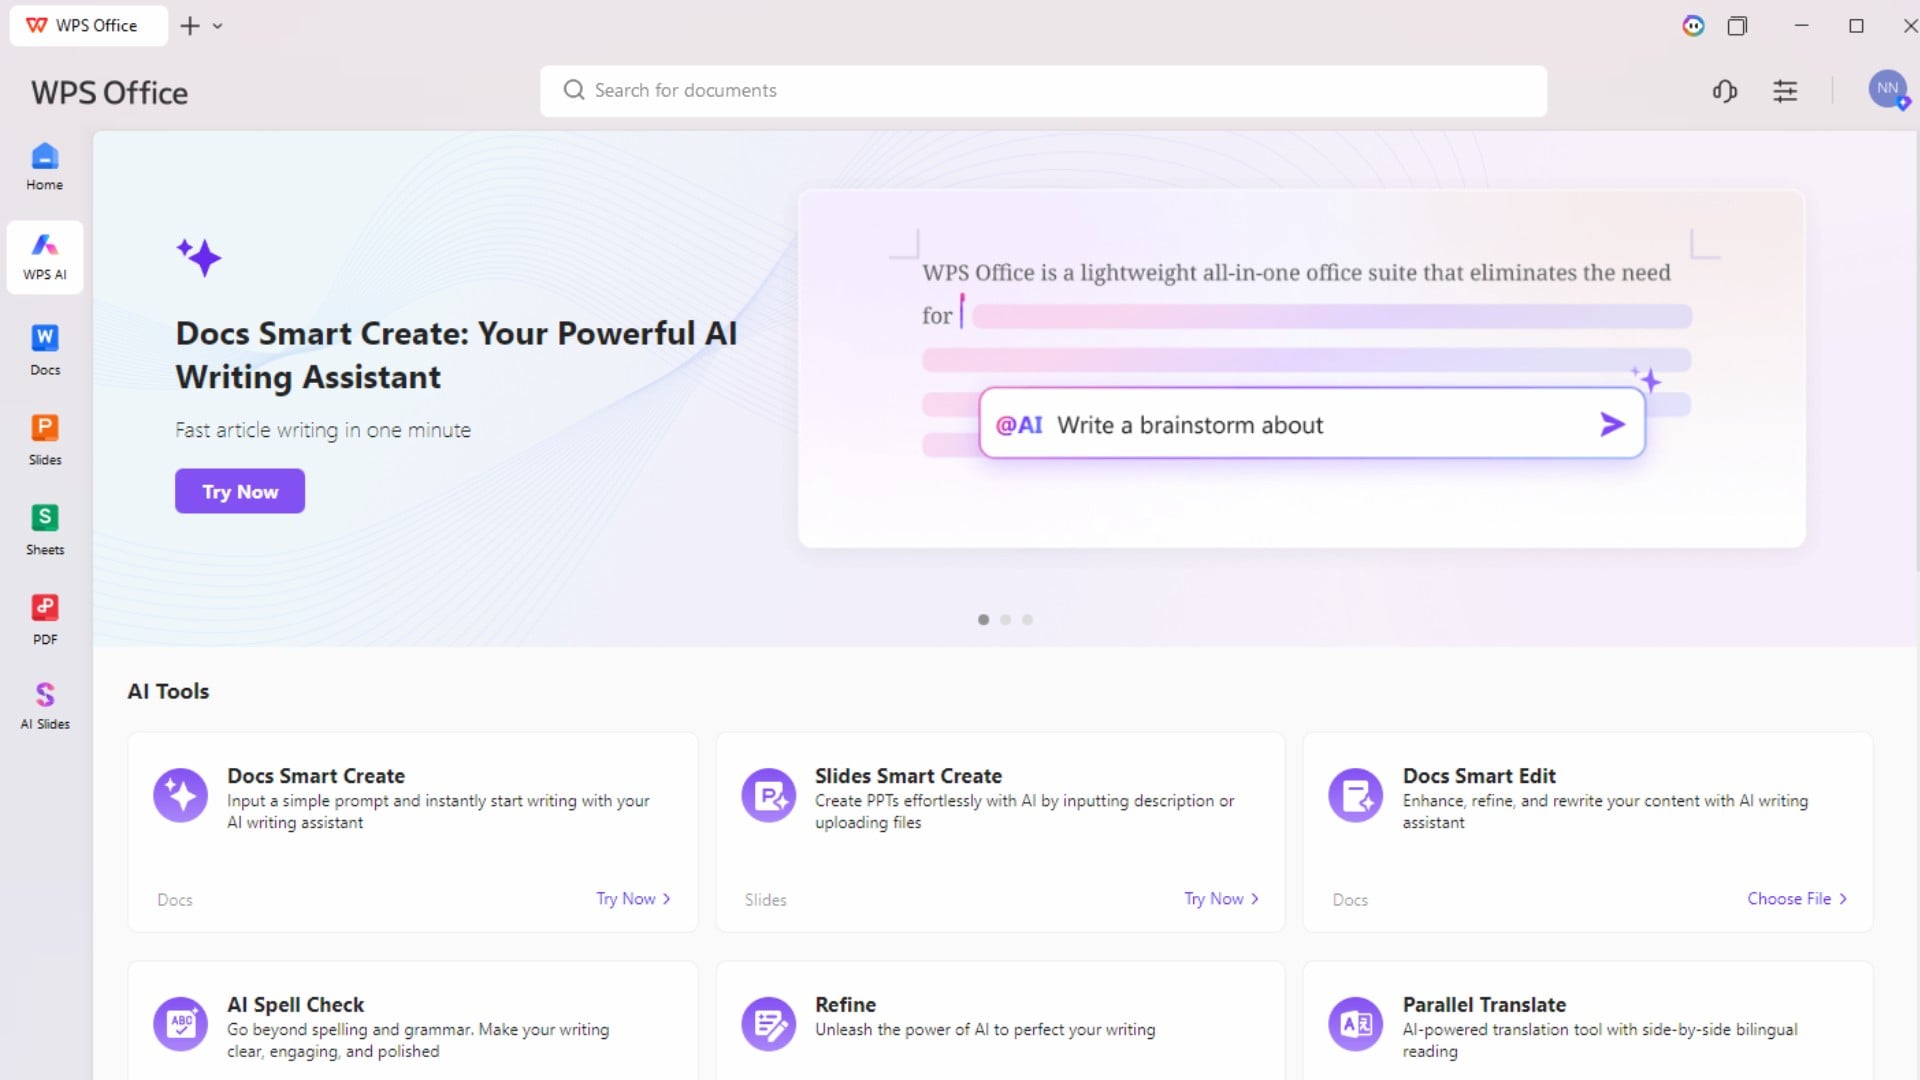Send the AI brainstorm prompt arrow

[x=1611, y=425]
